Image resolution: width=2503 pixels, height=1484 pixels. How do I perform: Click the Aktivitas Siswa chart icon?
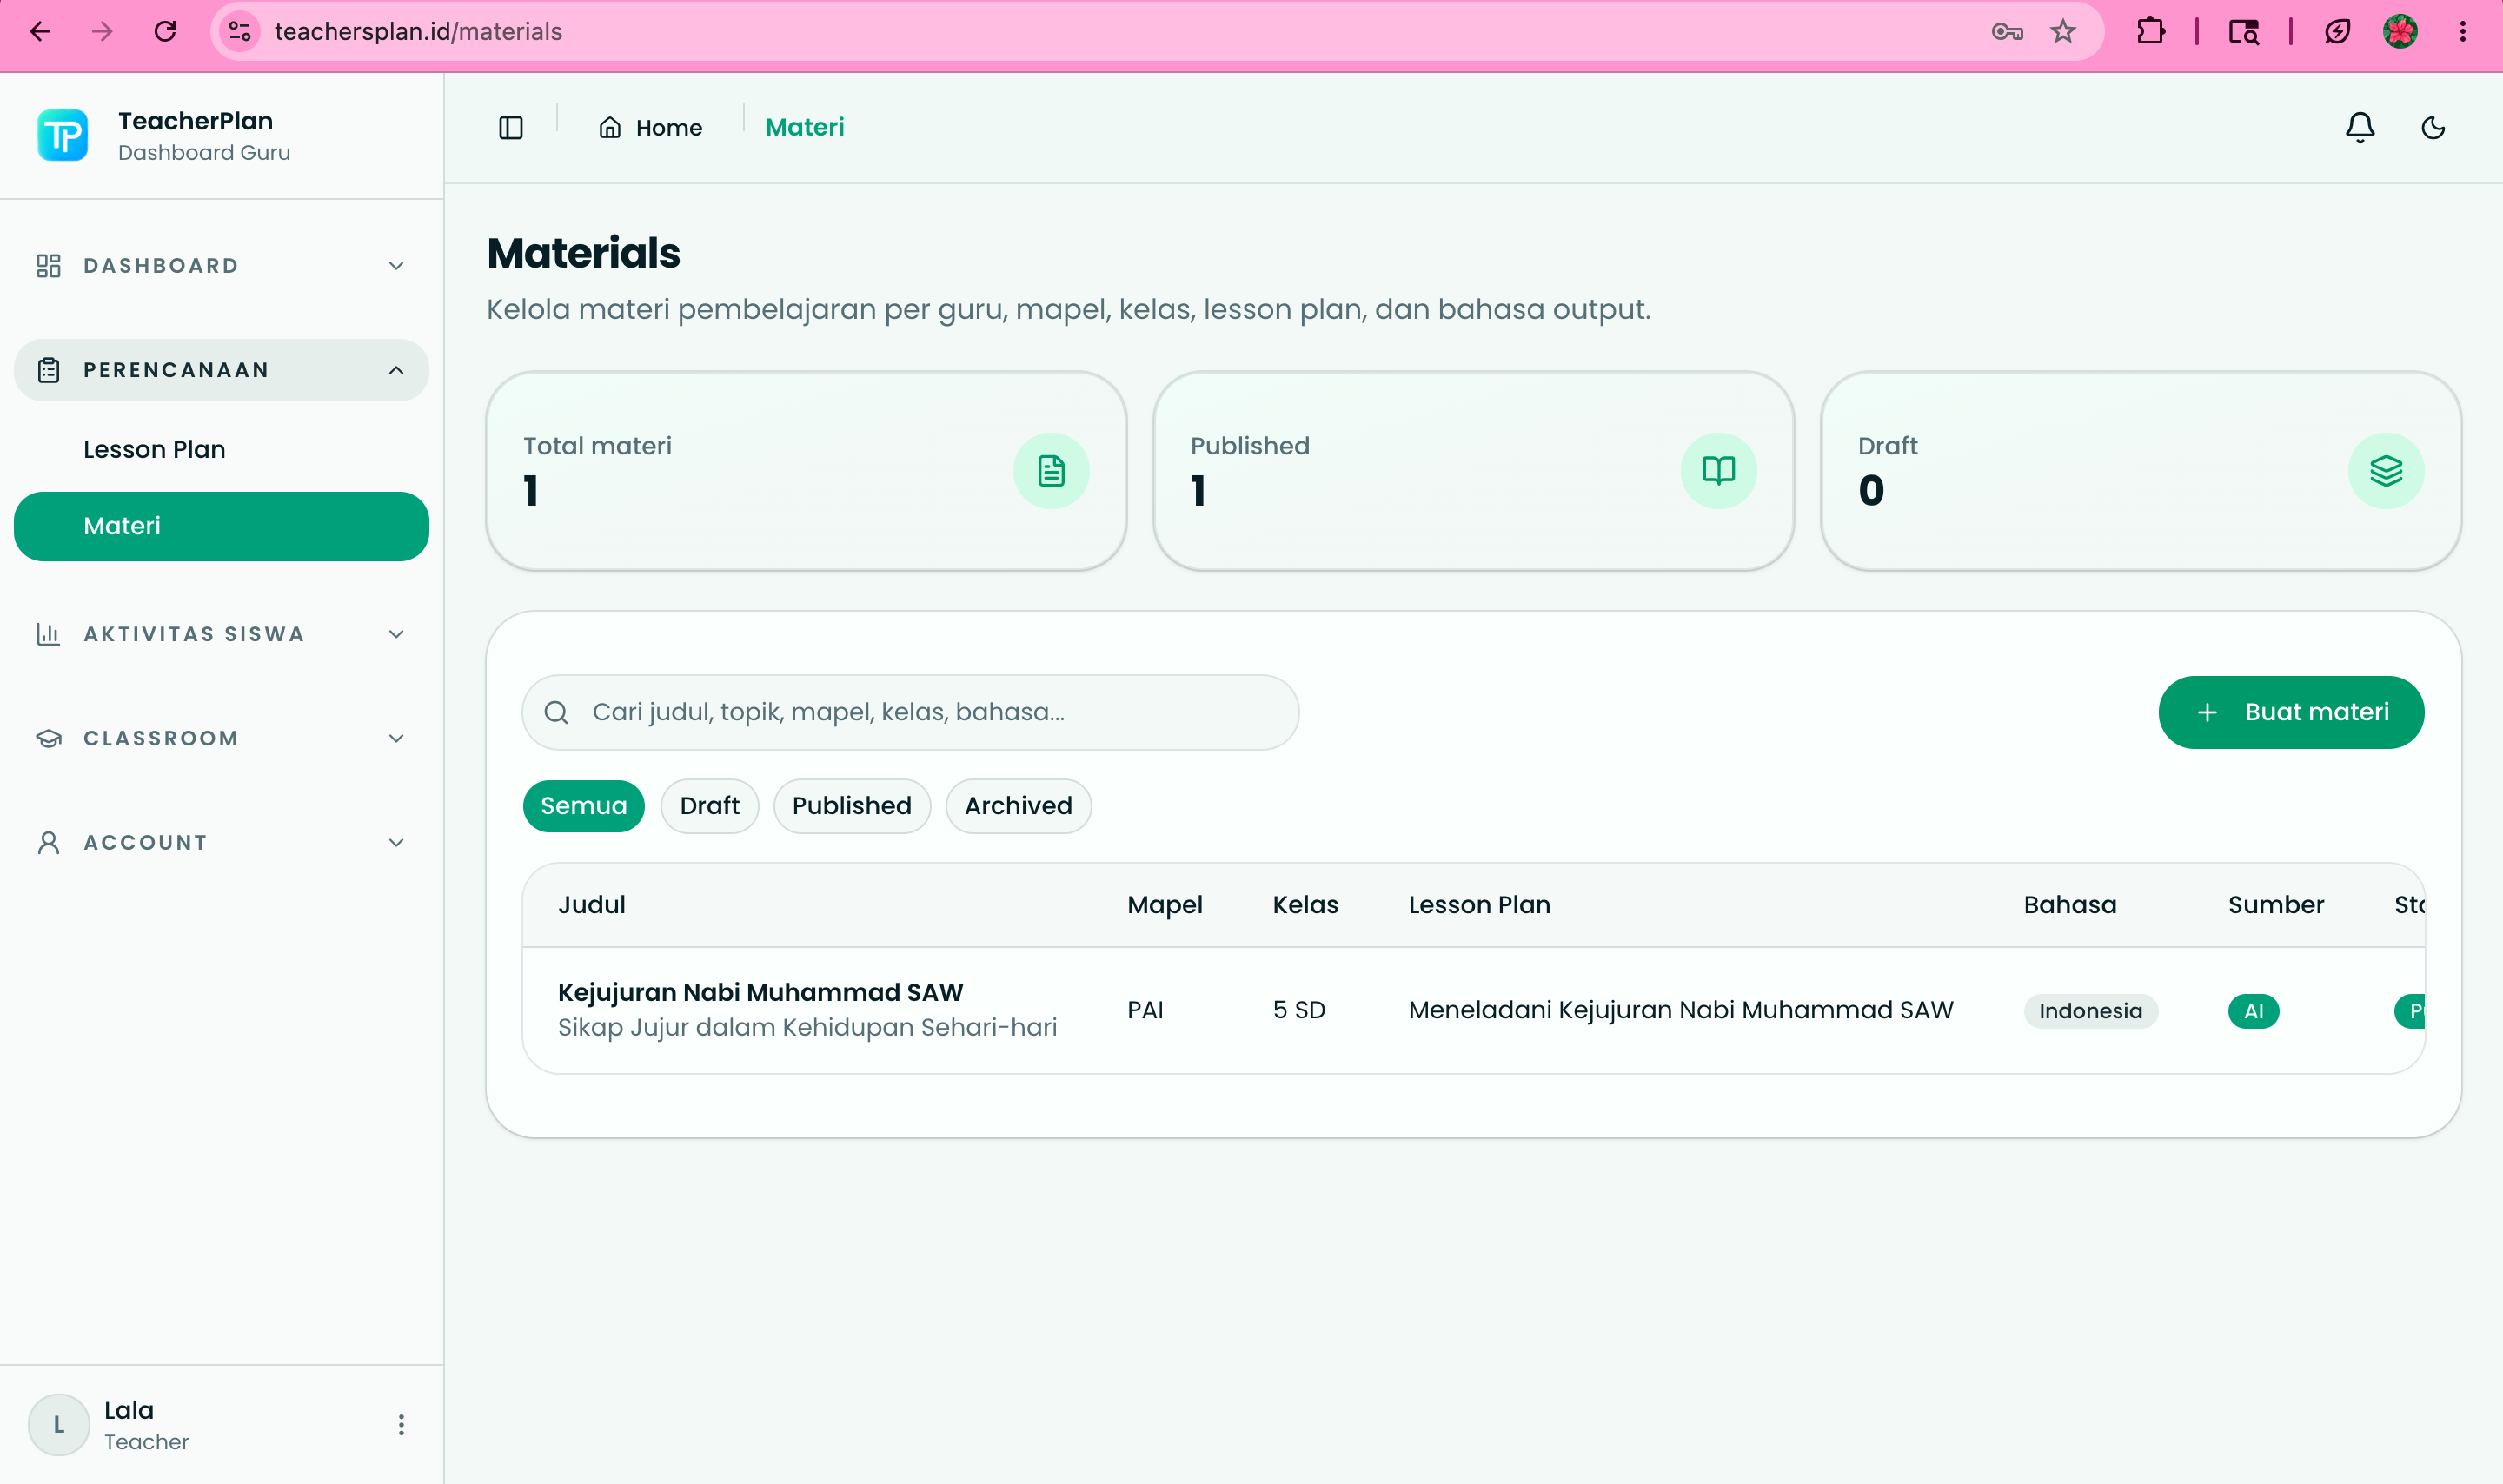point(48,634)
